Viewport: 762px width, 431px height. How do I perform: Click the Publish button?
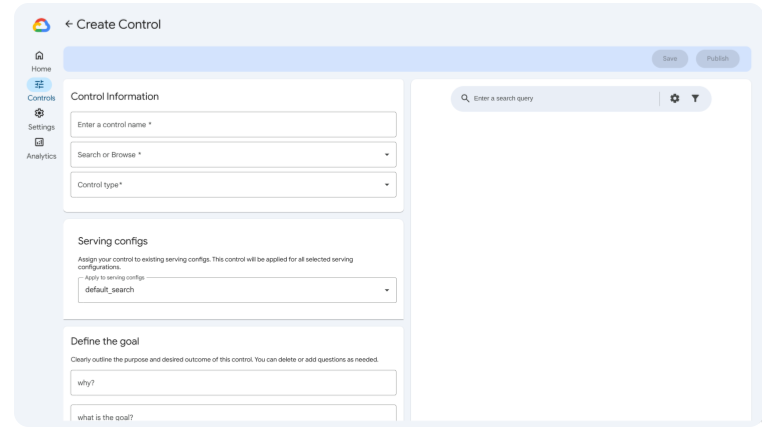[717, 59]
